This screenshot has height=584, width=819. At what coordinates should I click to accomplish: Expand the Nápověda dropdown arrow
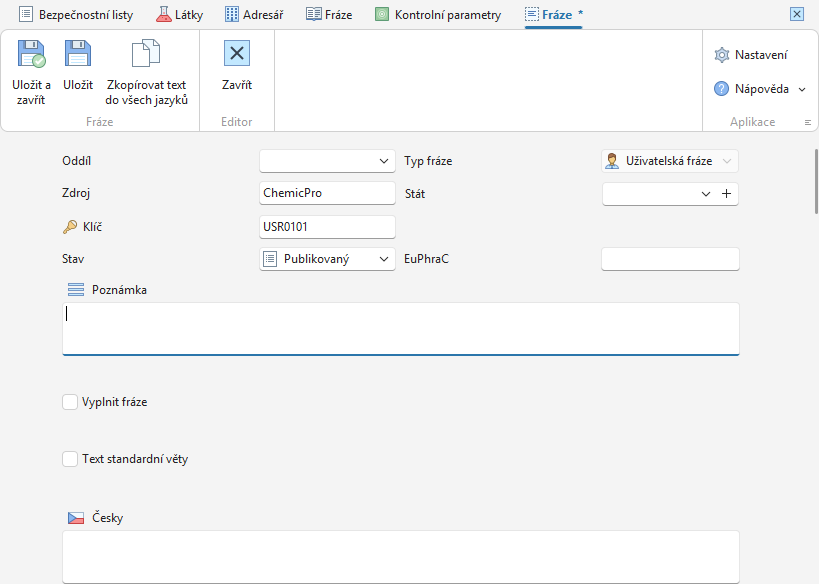(x=802, y=89)
